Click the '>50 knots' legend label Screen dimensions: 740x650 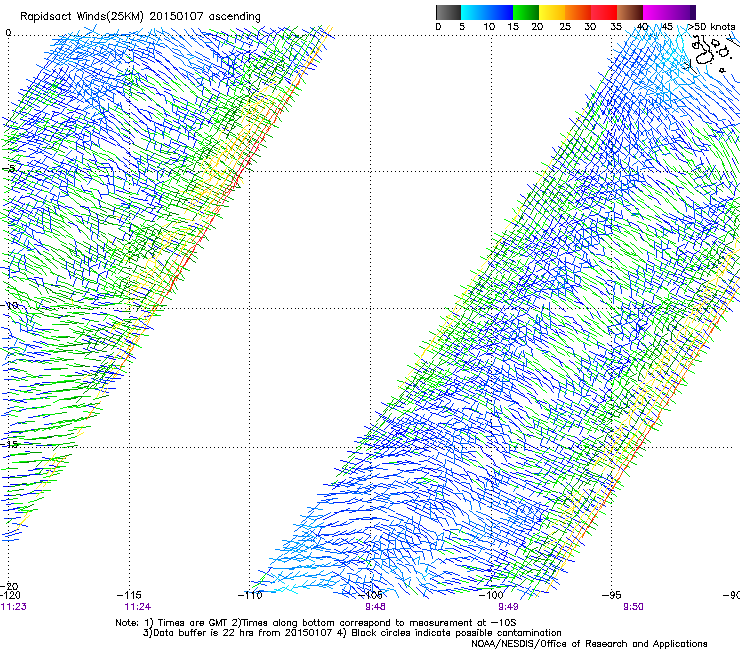[711, 27]
